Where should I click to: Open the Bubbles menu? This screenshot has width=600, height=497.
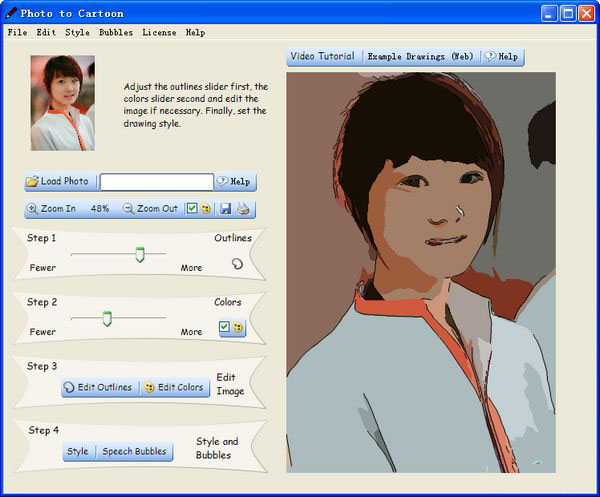(116, 33)
